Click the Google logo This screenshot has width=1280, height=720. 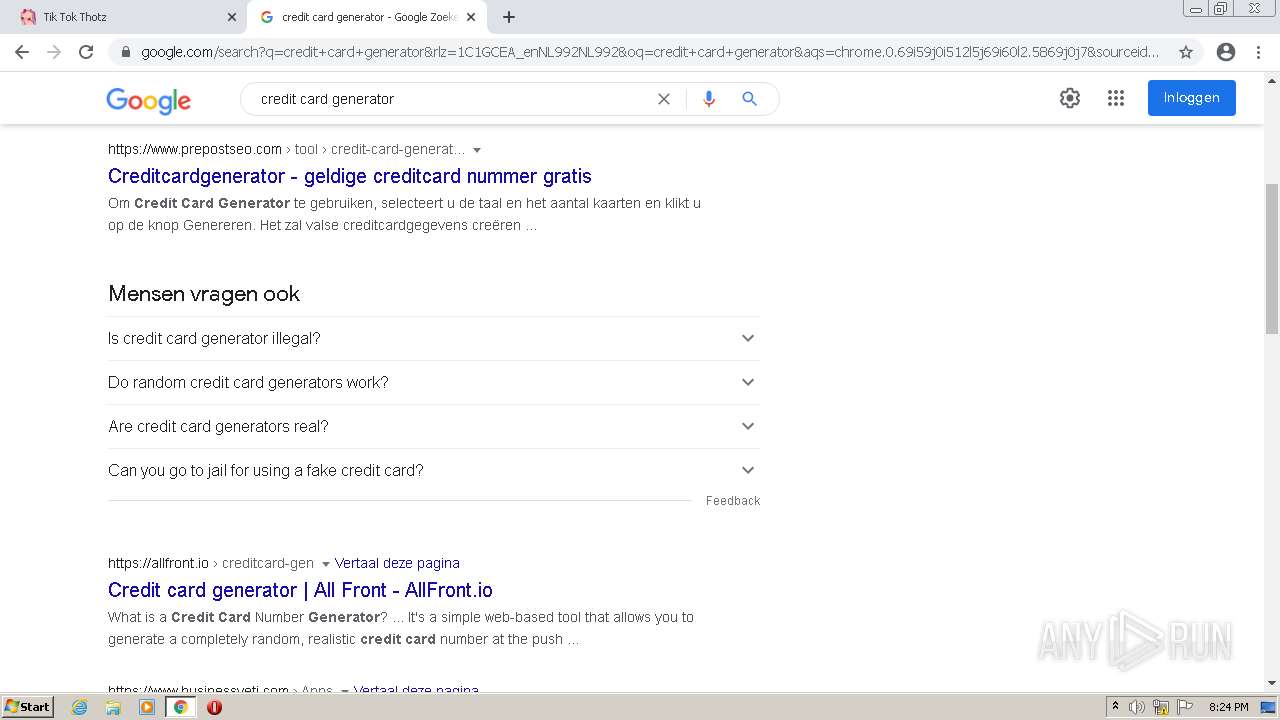point(148,100)
